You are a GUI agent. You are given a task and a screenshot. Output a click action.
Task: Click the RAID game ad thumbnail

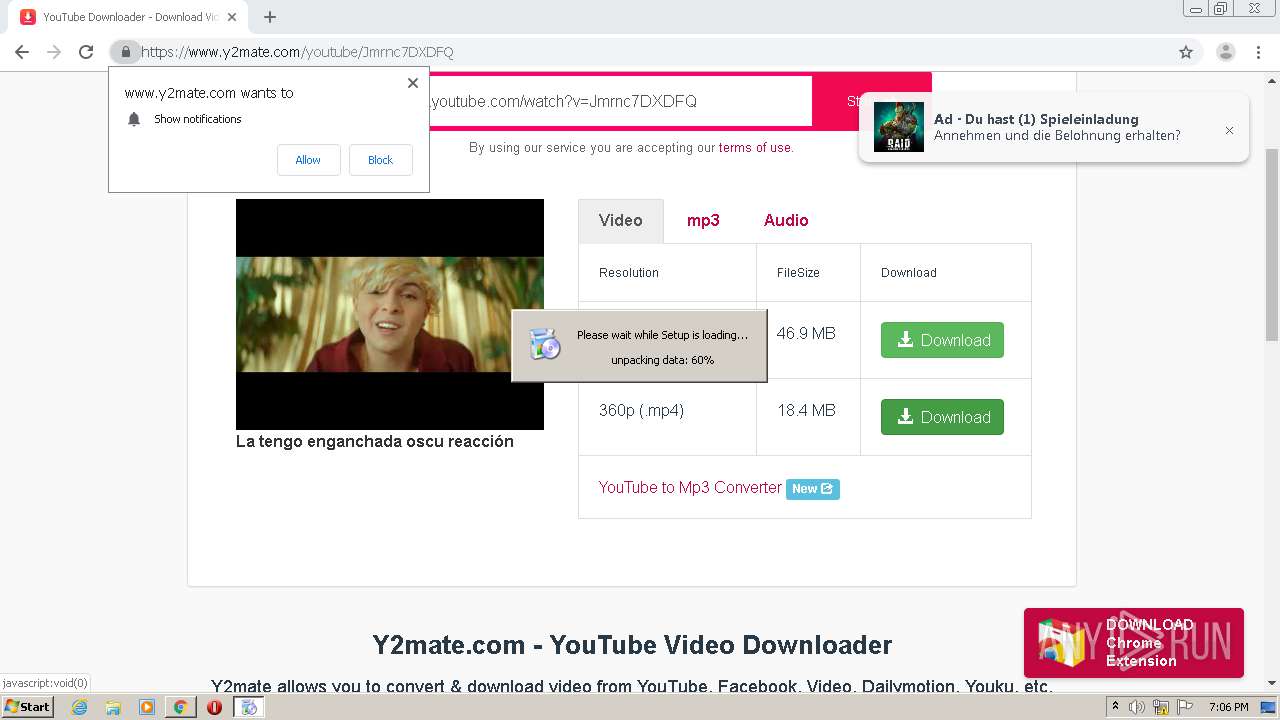(x=898, y=127)
